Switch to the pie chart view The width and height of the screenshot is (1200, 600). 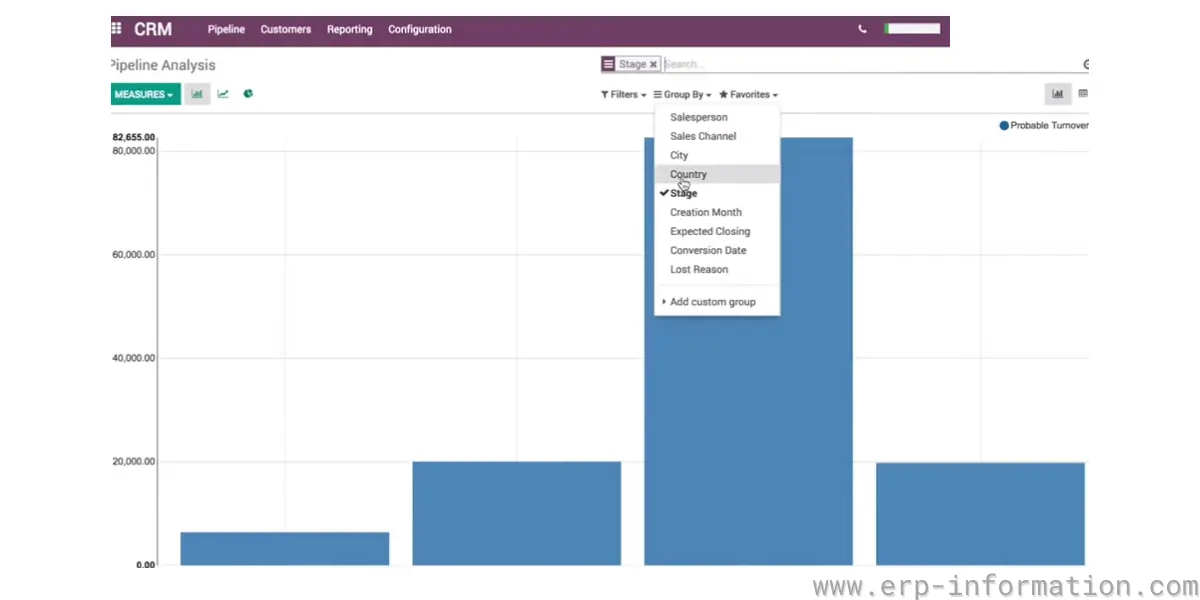tap(247, 93)
